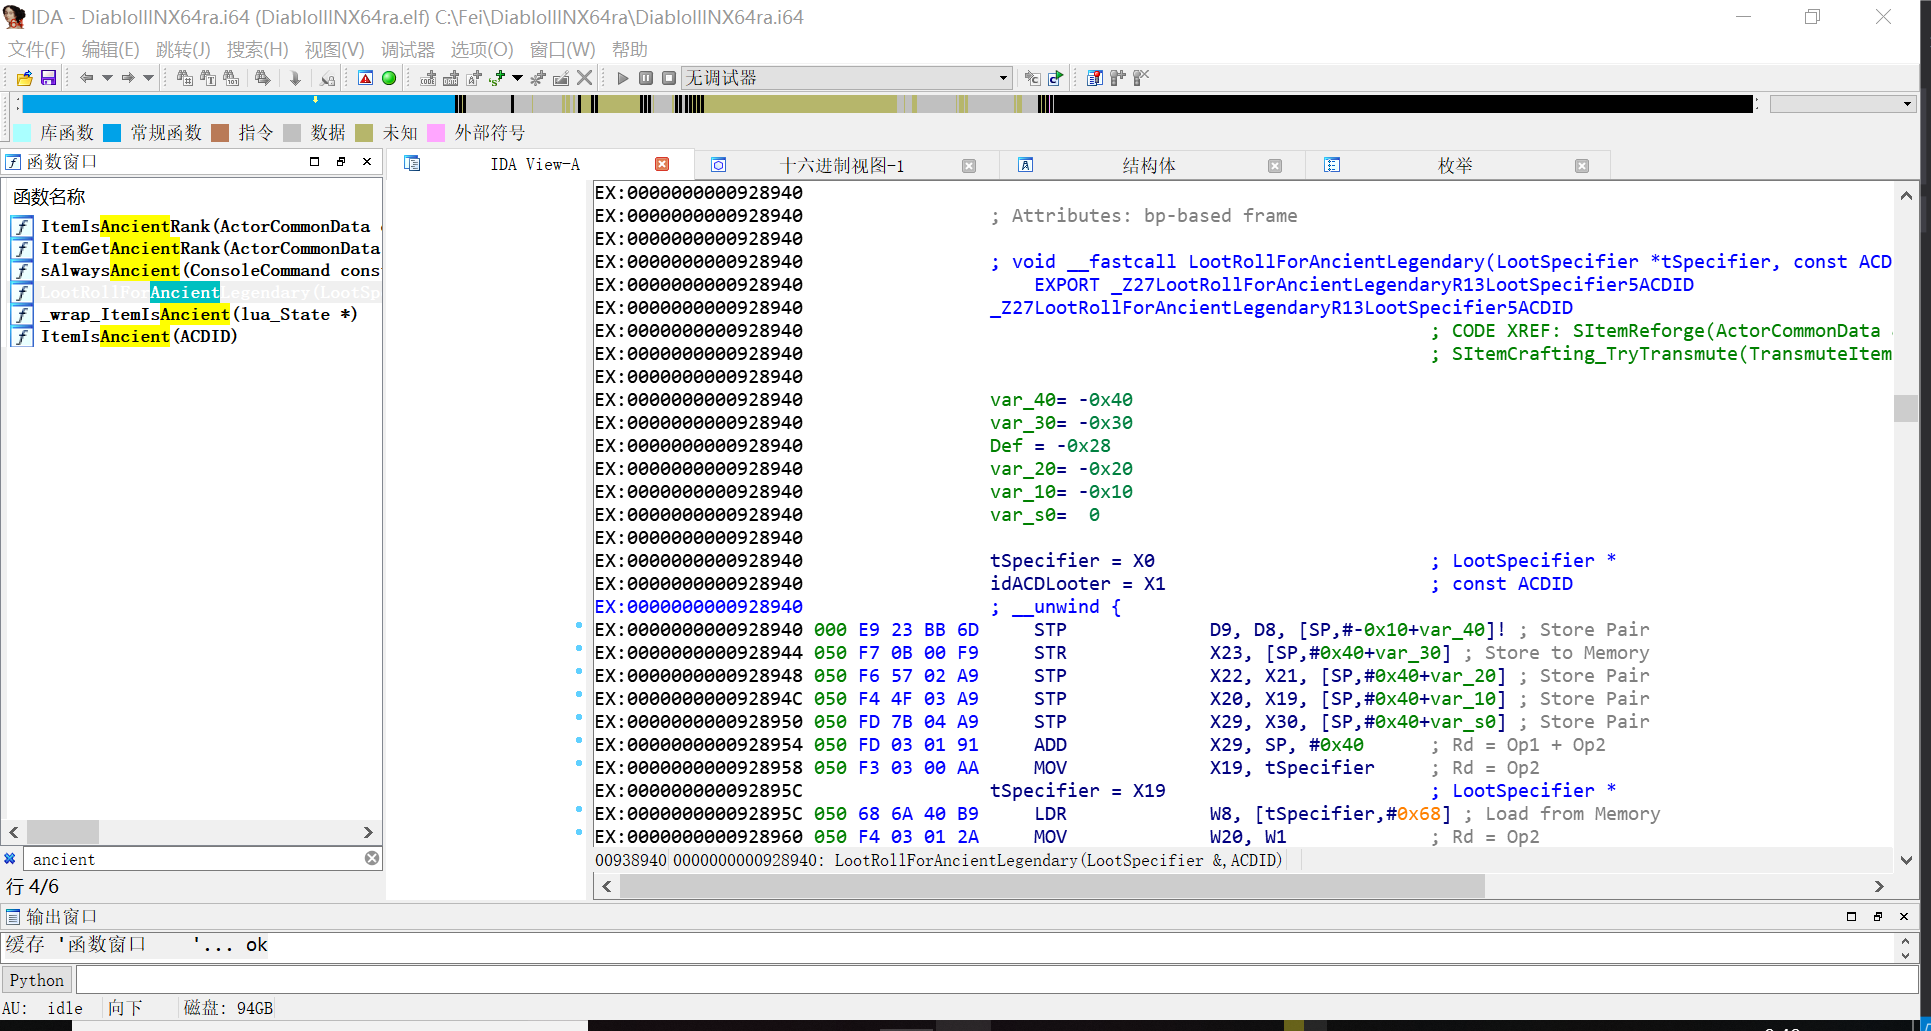This screenshot has height=1031, width=1931.
Task: Click the 'ancient' filter input field
Action: click(x=195, y=859)
